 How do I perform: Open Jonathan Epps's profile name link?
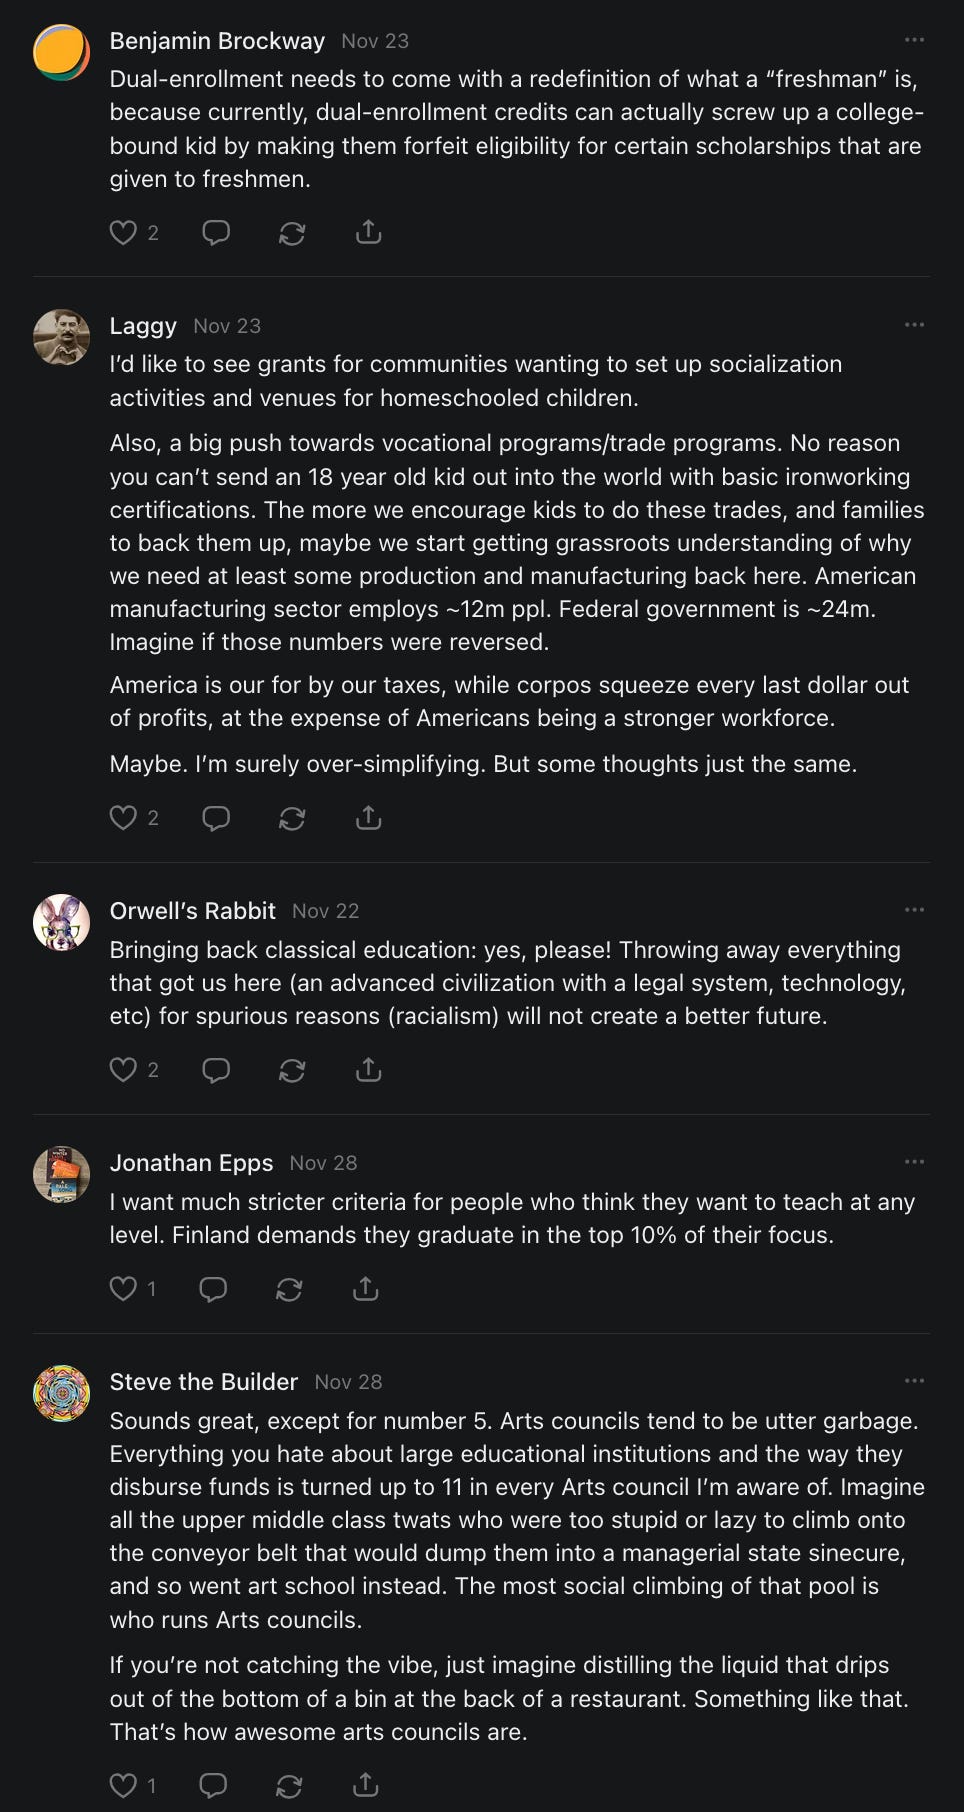(x=191, y=1163)
